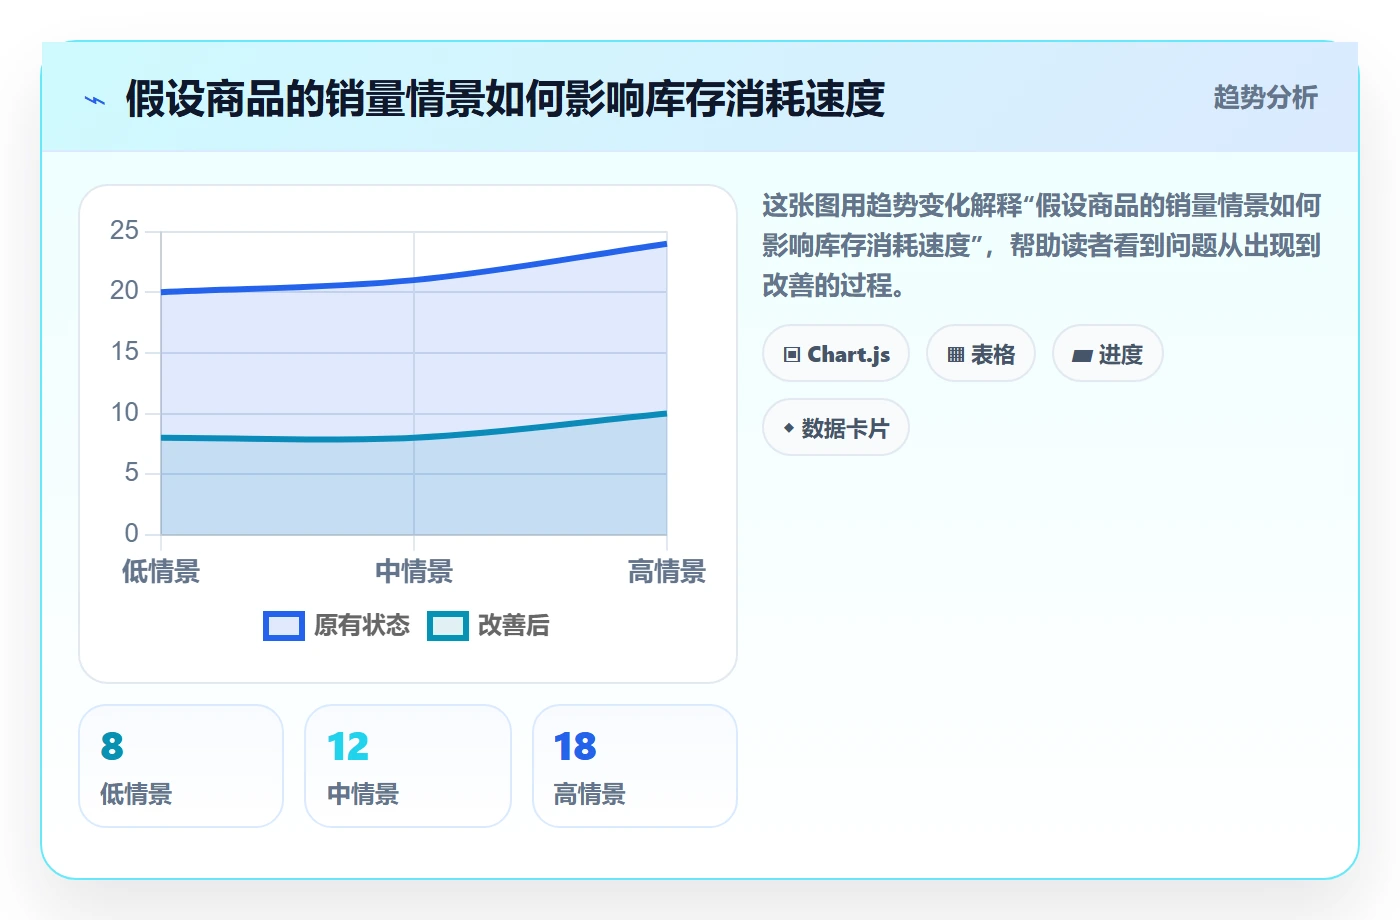
Task: Select the Chart.js tag
Action: click(836, 354)
